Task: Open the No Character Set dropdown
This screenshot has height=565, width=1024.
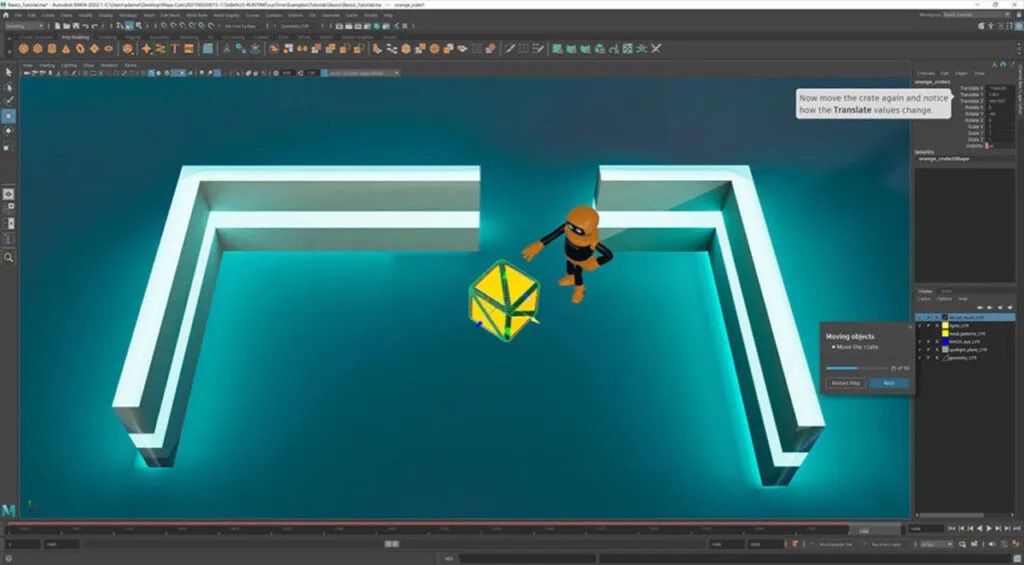Action: pyautogui.click(x=837, y=543)
